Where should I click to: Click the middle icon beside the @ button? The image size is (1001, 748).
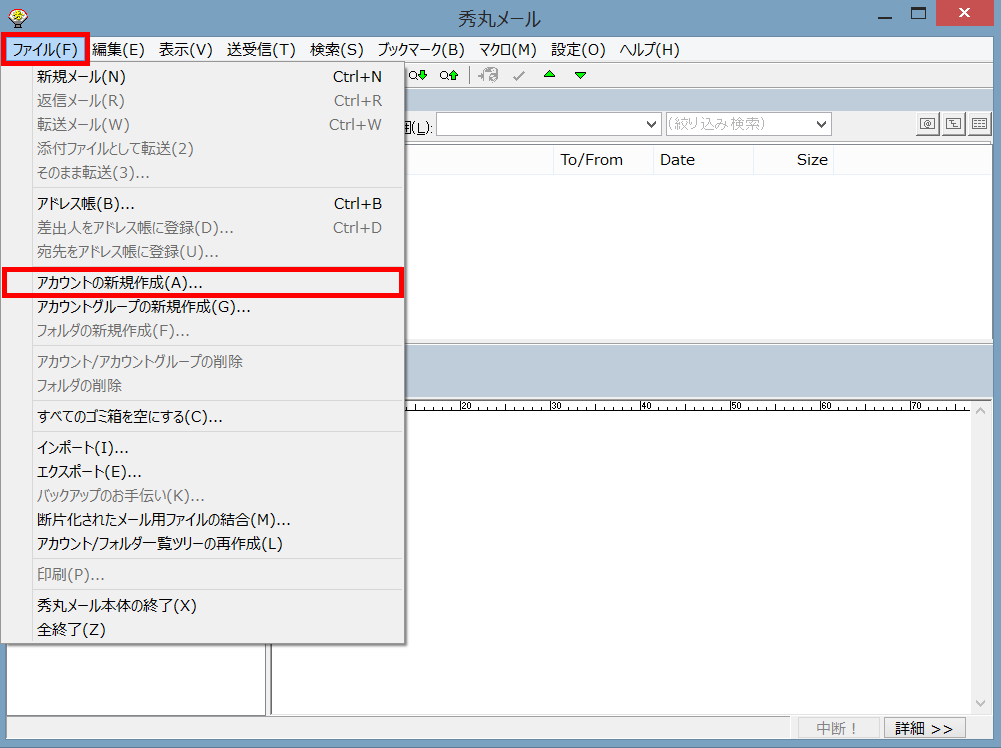click(x=954, y=124)
